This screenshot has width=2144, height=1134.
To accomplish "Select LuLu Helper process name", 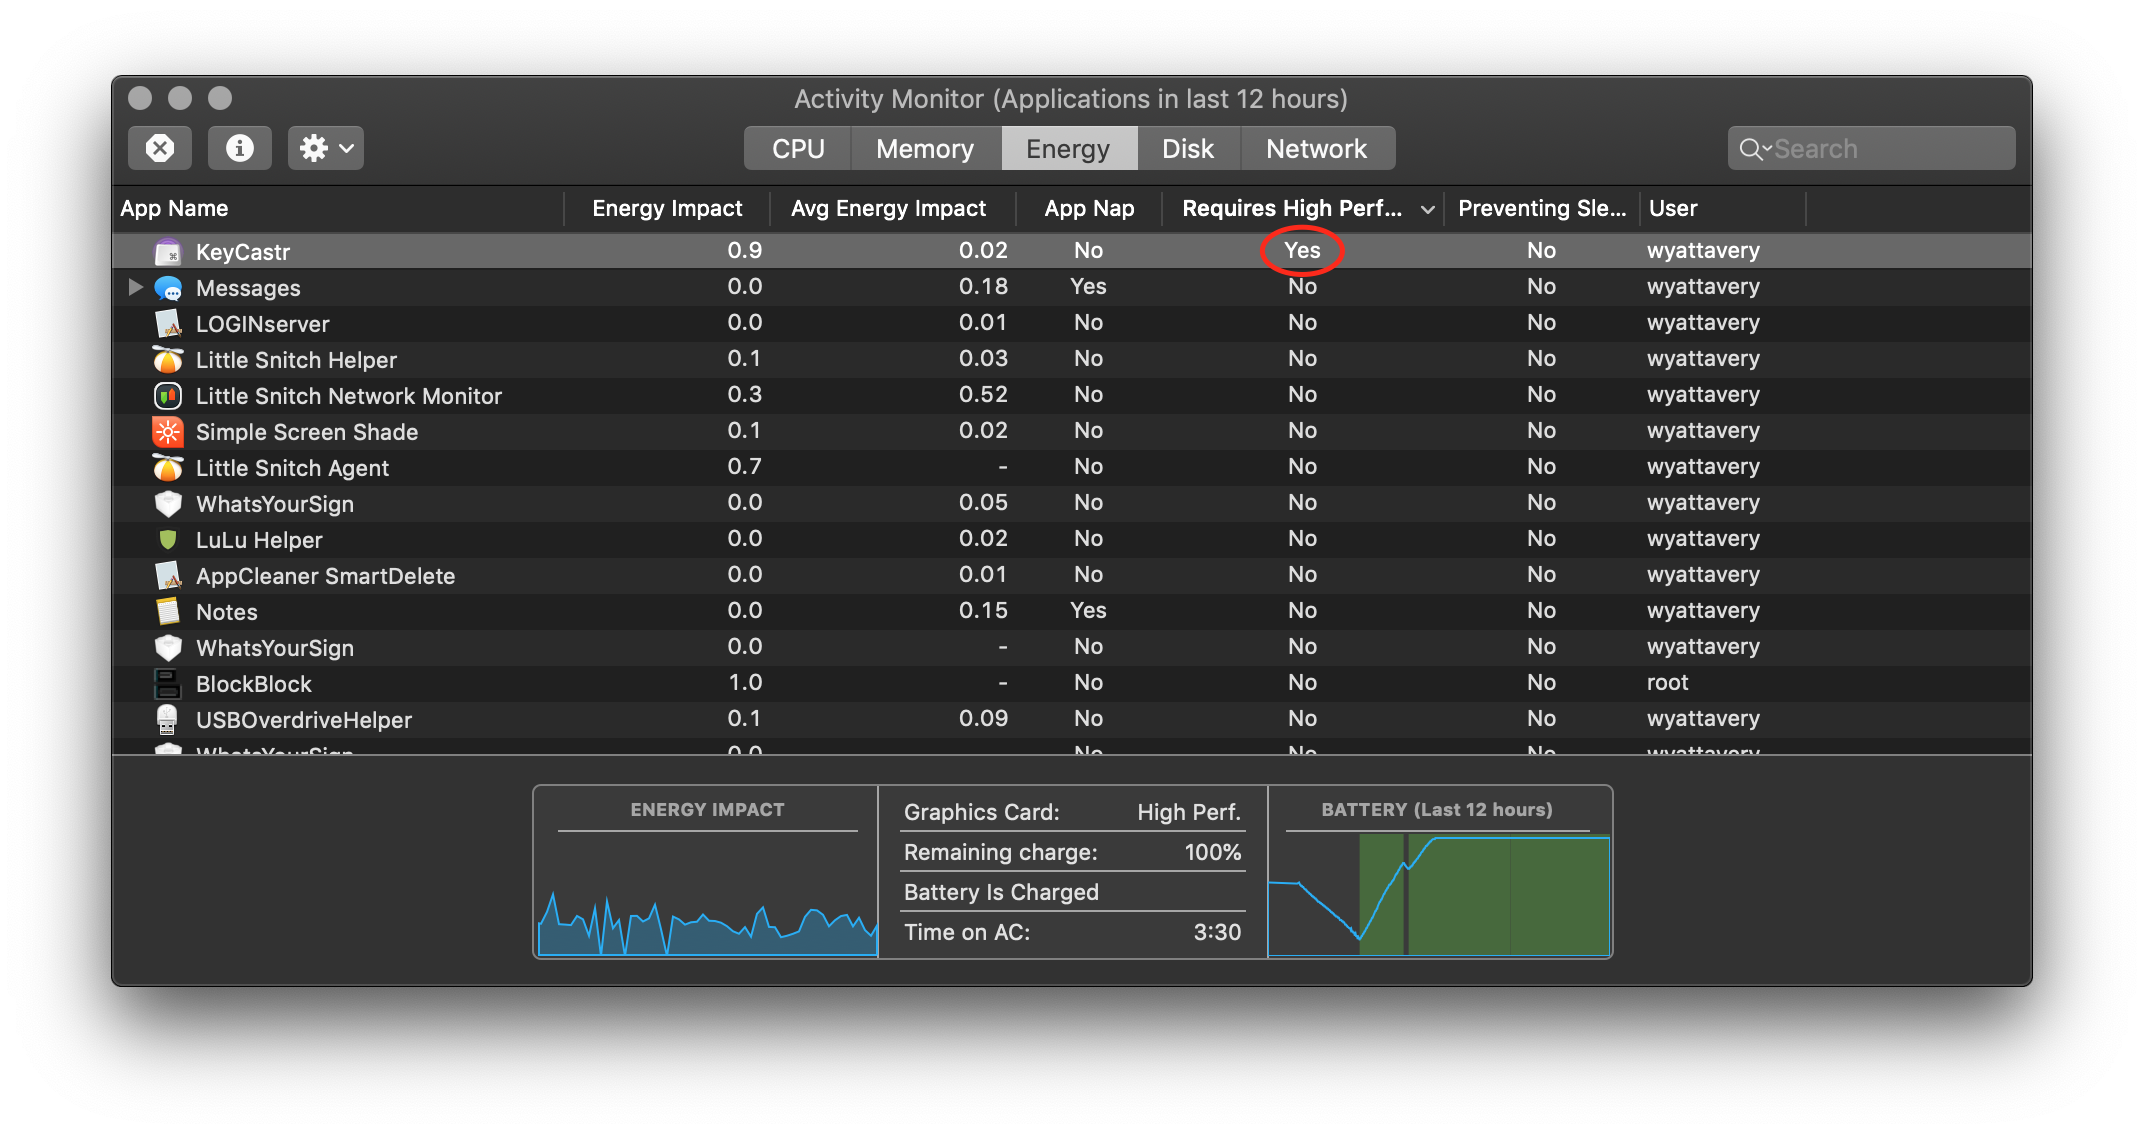I will pos(259,540).
